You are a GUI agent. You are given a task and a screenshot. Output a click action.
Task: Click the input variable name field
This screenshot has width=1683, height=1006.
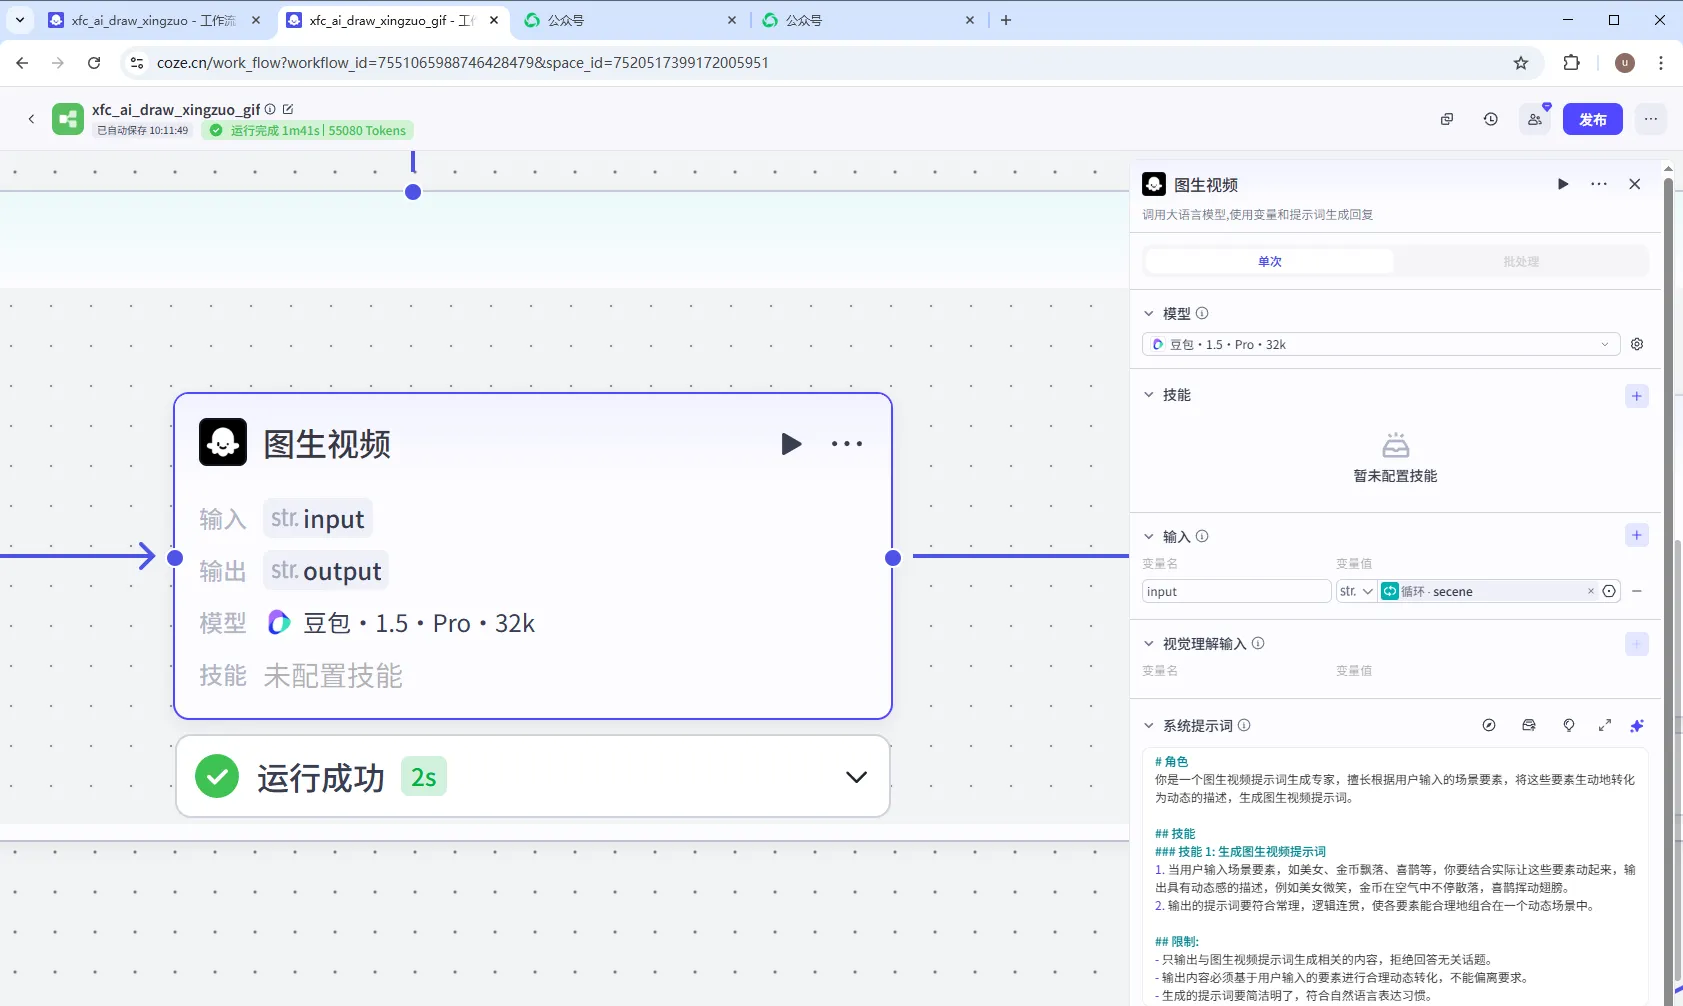(x=1235, y=591)
